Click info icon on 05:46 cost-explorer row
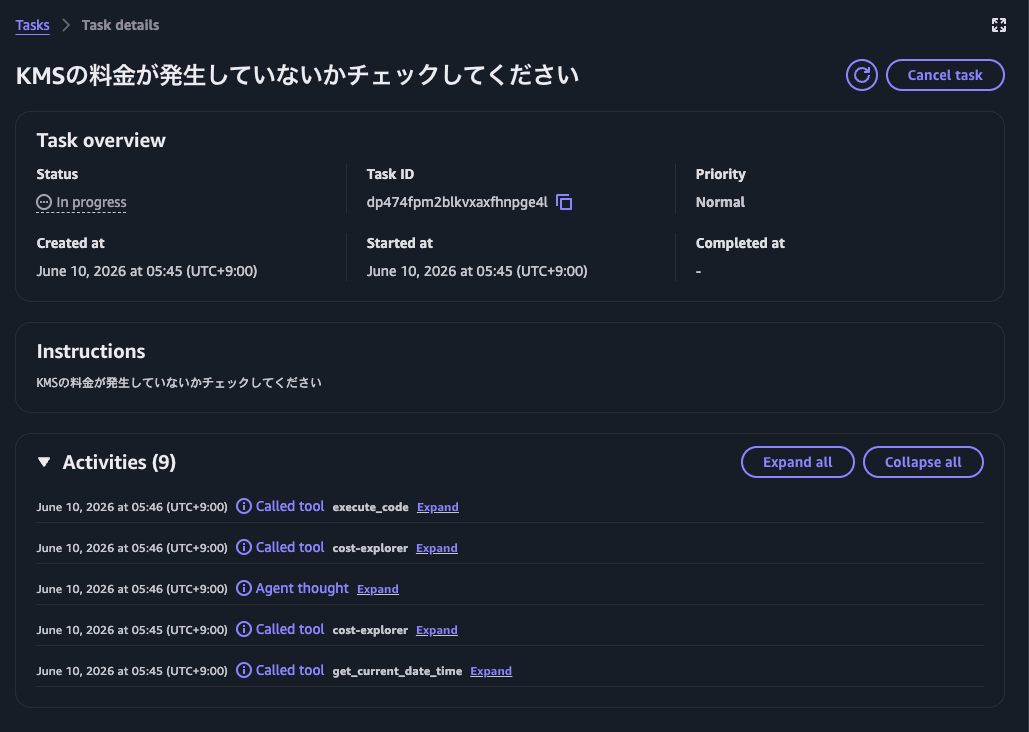Image resolution: width=1029 pixels, height=732 pixels. pos(243,547)
